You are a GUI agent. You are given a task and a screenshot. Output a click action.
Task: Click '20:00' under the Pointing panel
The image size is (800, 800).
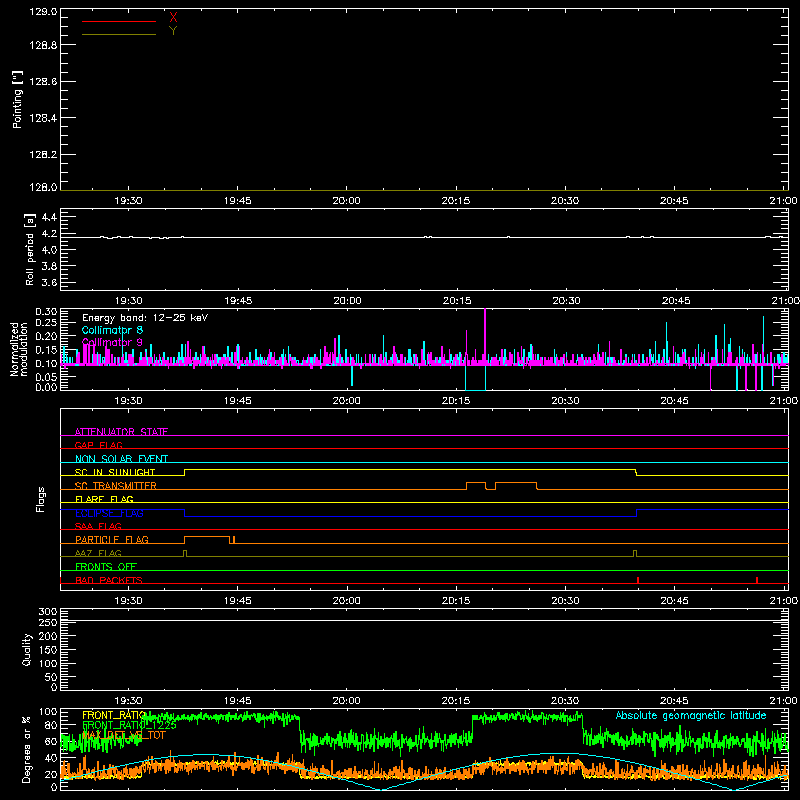coord(346,201)
